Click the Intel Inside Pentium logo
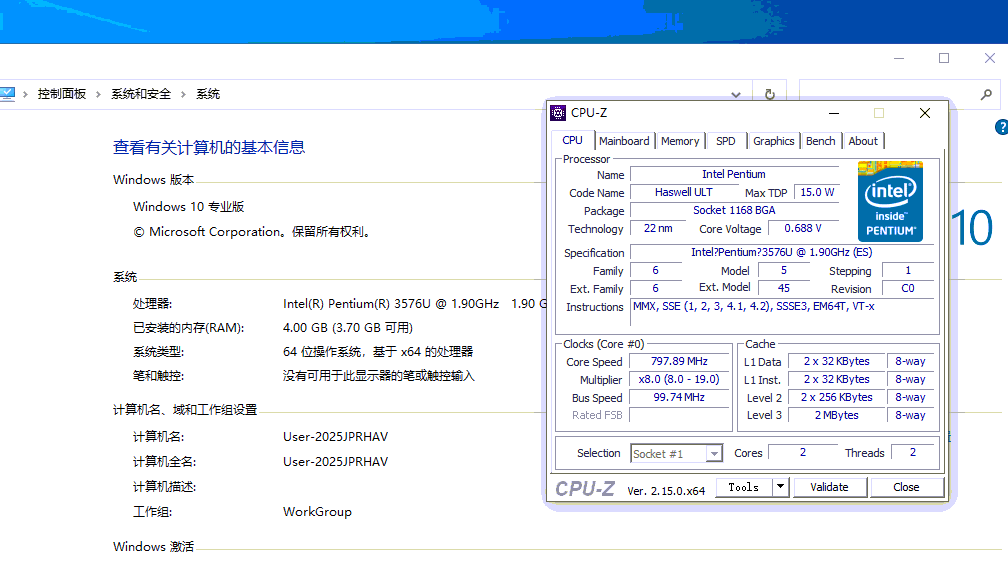 890,202
